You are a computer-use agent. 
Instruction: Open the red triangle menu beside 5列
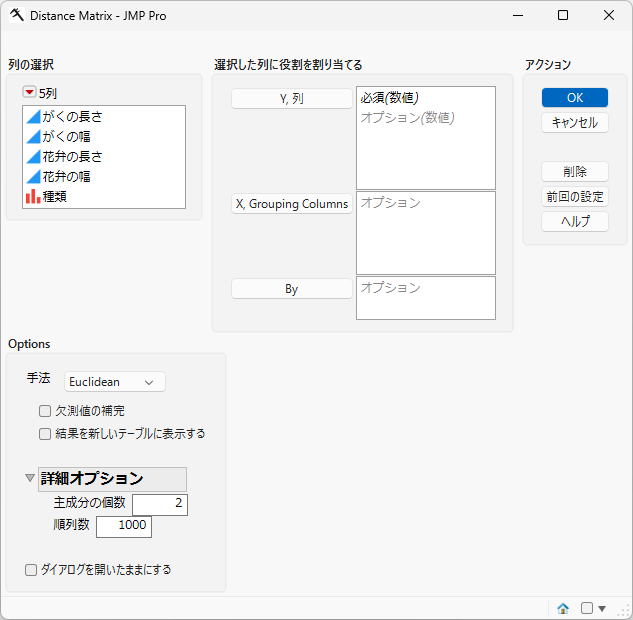coord(29,92)
